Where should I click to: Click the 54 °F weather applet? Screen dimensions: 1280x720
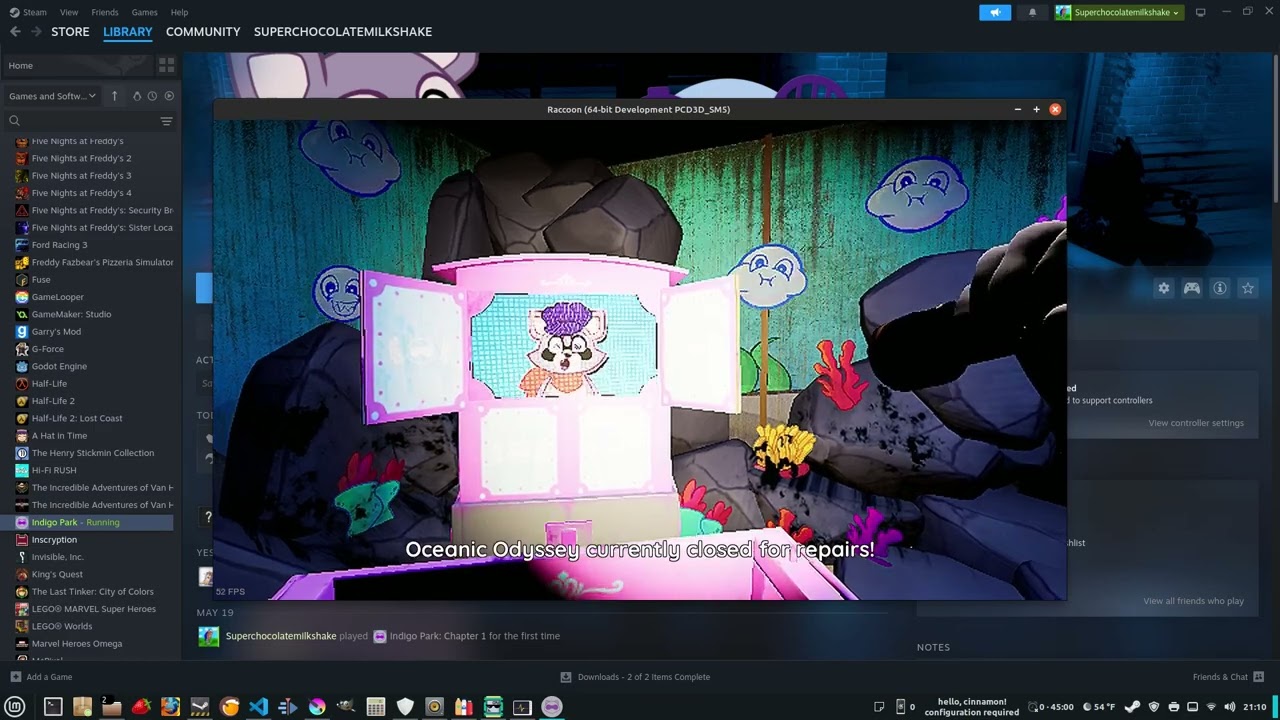click(x=1098, y=707)
